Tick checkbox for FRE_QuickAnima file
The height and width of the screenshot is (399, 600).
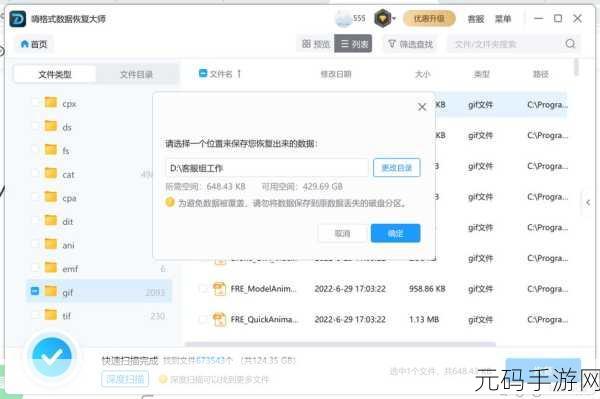coord(203,319)
